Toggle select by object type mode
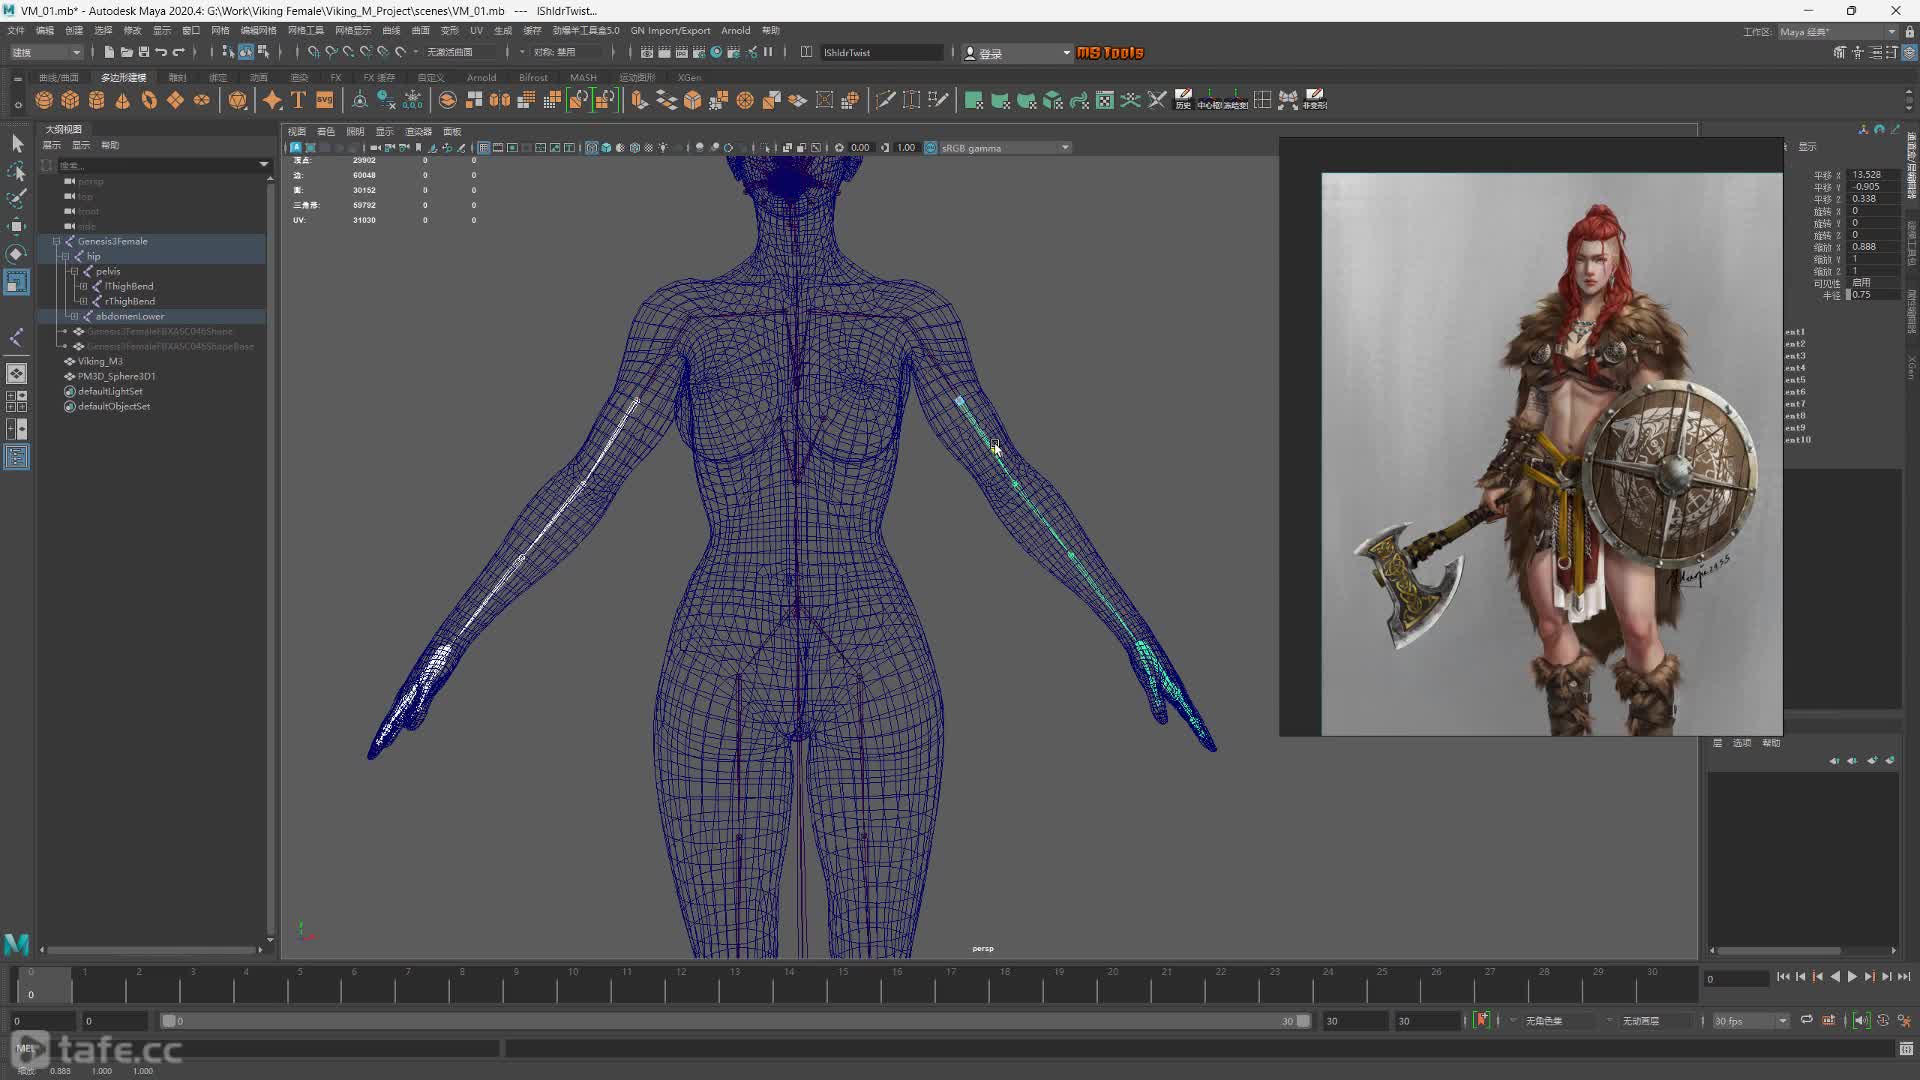Image resolution: width=1920 pixels, height=1080 pixels. point(246,52)
